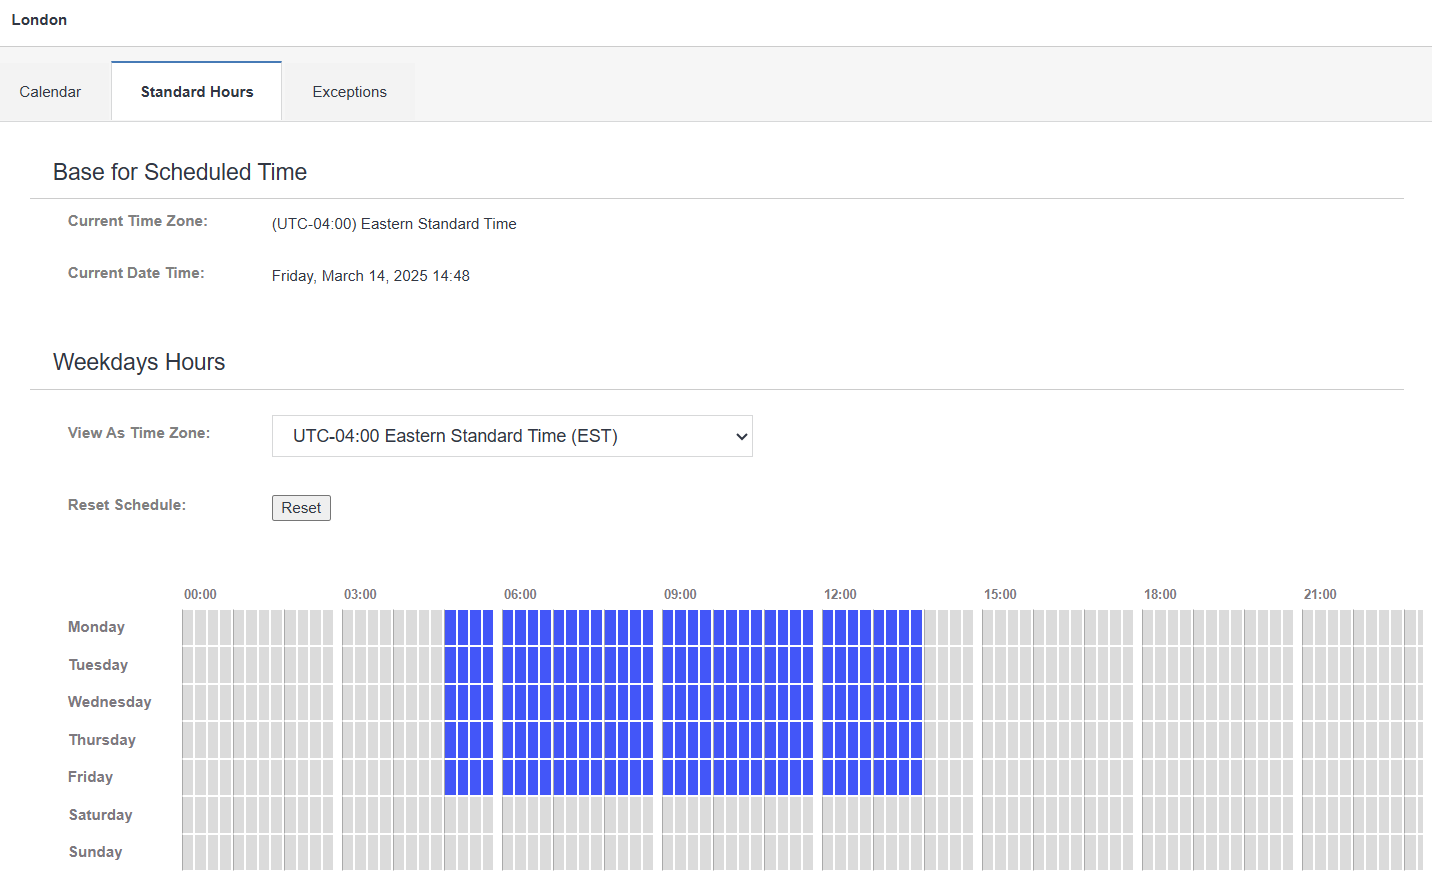Enable Tuesday's 18:00 time slot
The width and height of the screenshot is (1432, 877).
pos(1148,665)
